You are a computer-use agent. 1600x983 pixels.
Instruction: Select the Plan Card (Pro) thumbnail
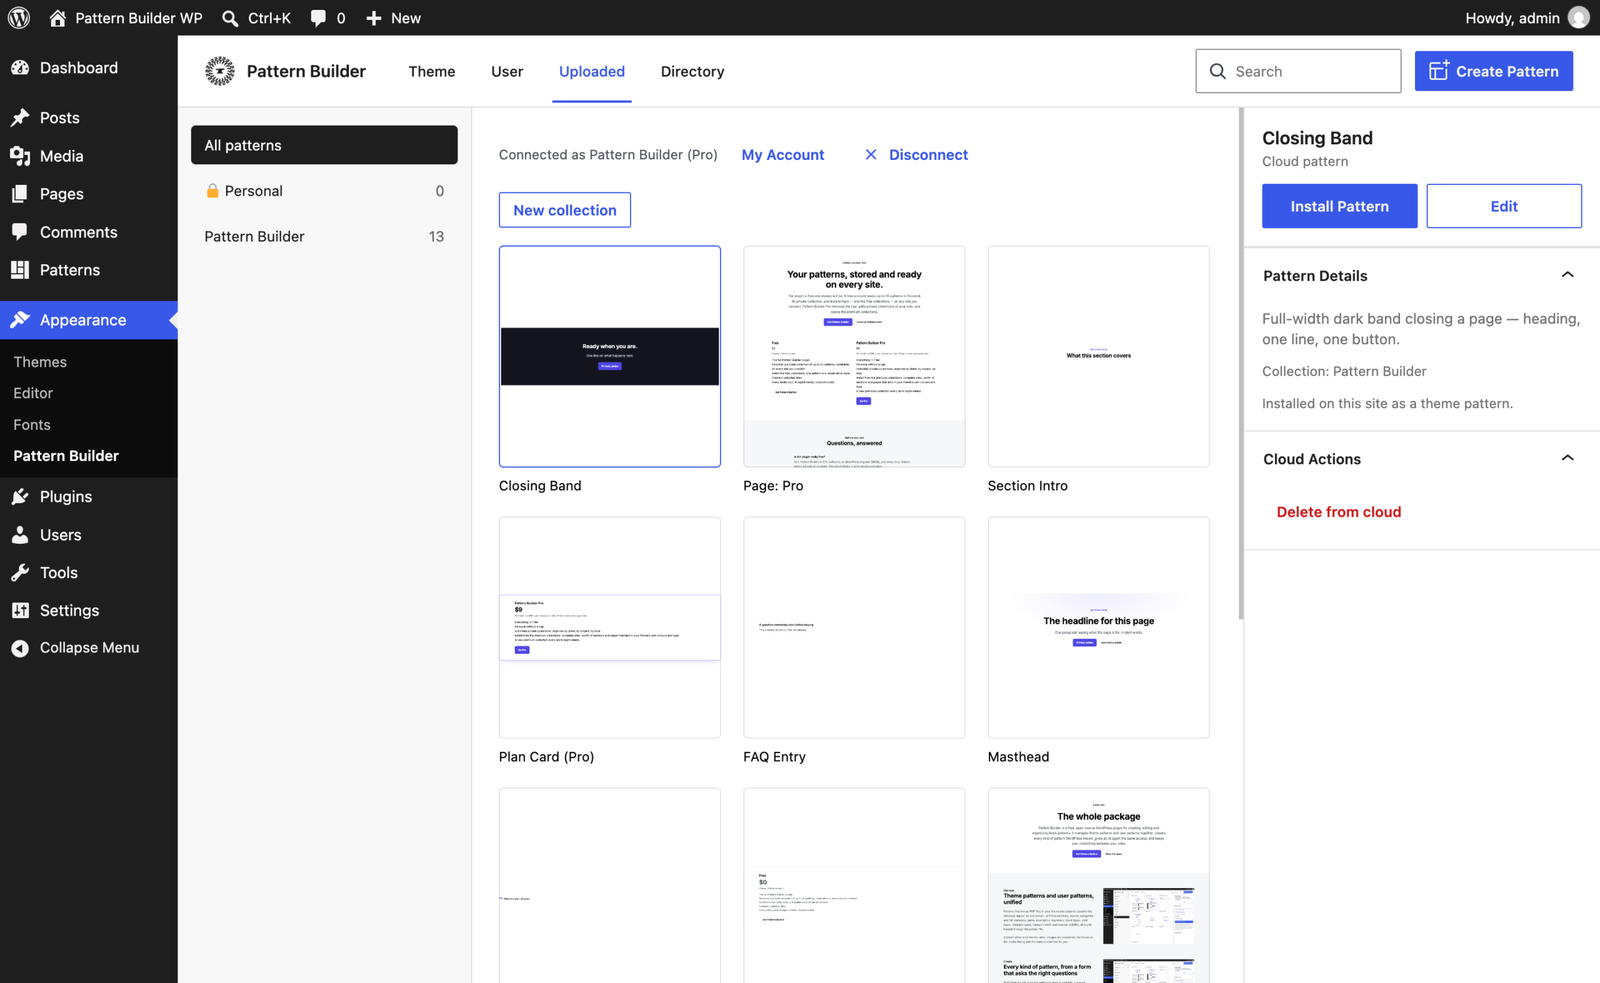coord(610,627)
